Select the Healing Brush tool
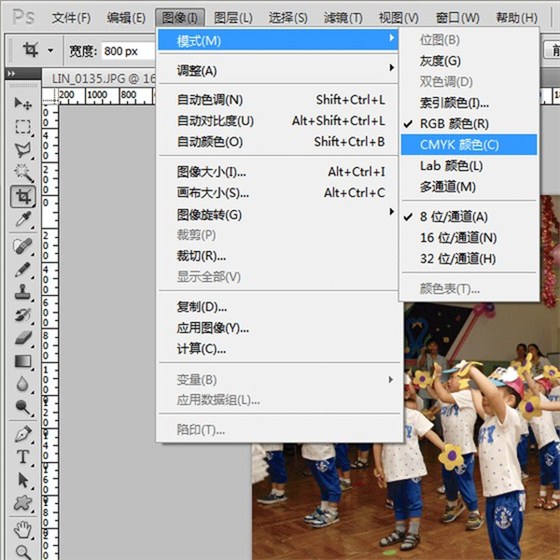 (23, 246)
